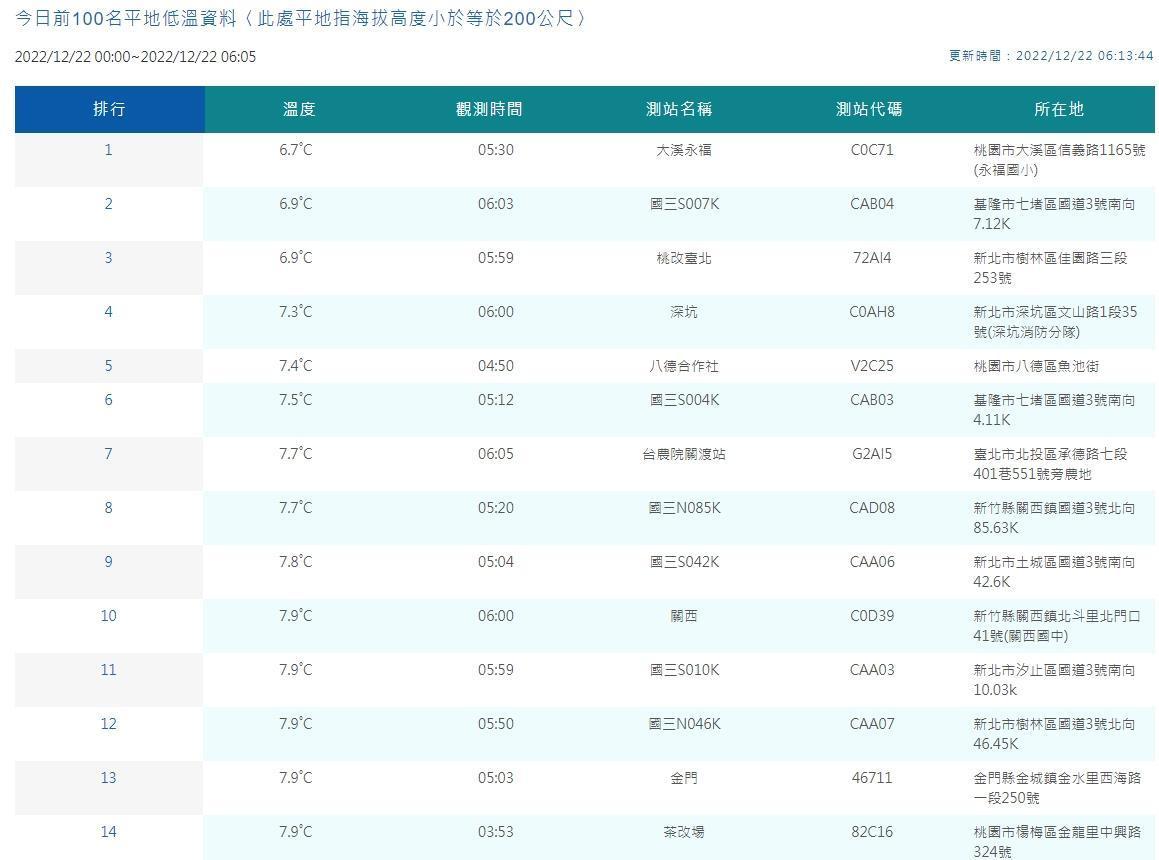This screenshot has width=1159, height=860.
Task: Select station name 關西
Action: tap(684, 616)
